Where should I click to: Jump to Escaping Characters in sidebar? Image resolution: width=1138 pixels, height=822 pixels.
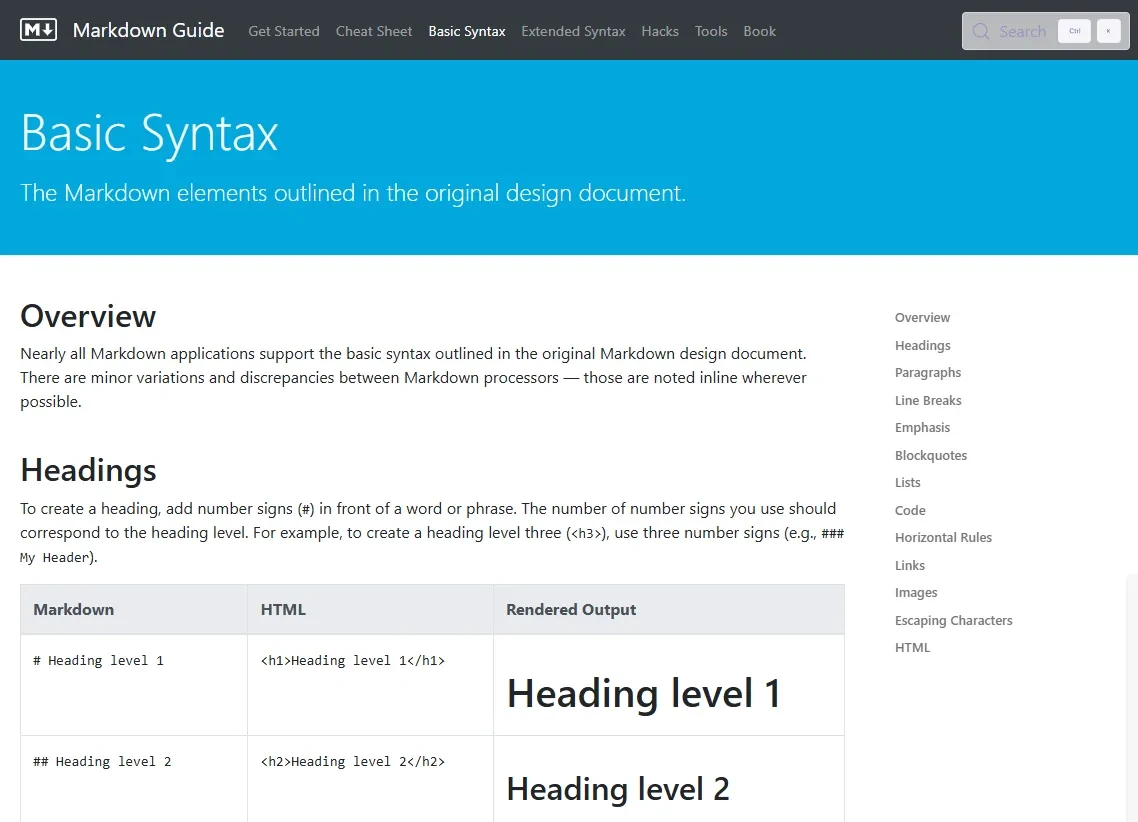953,620
